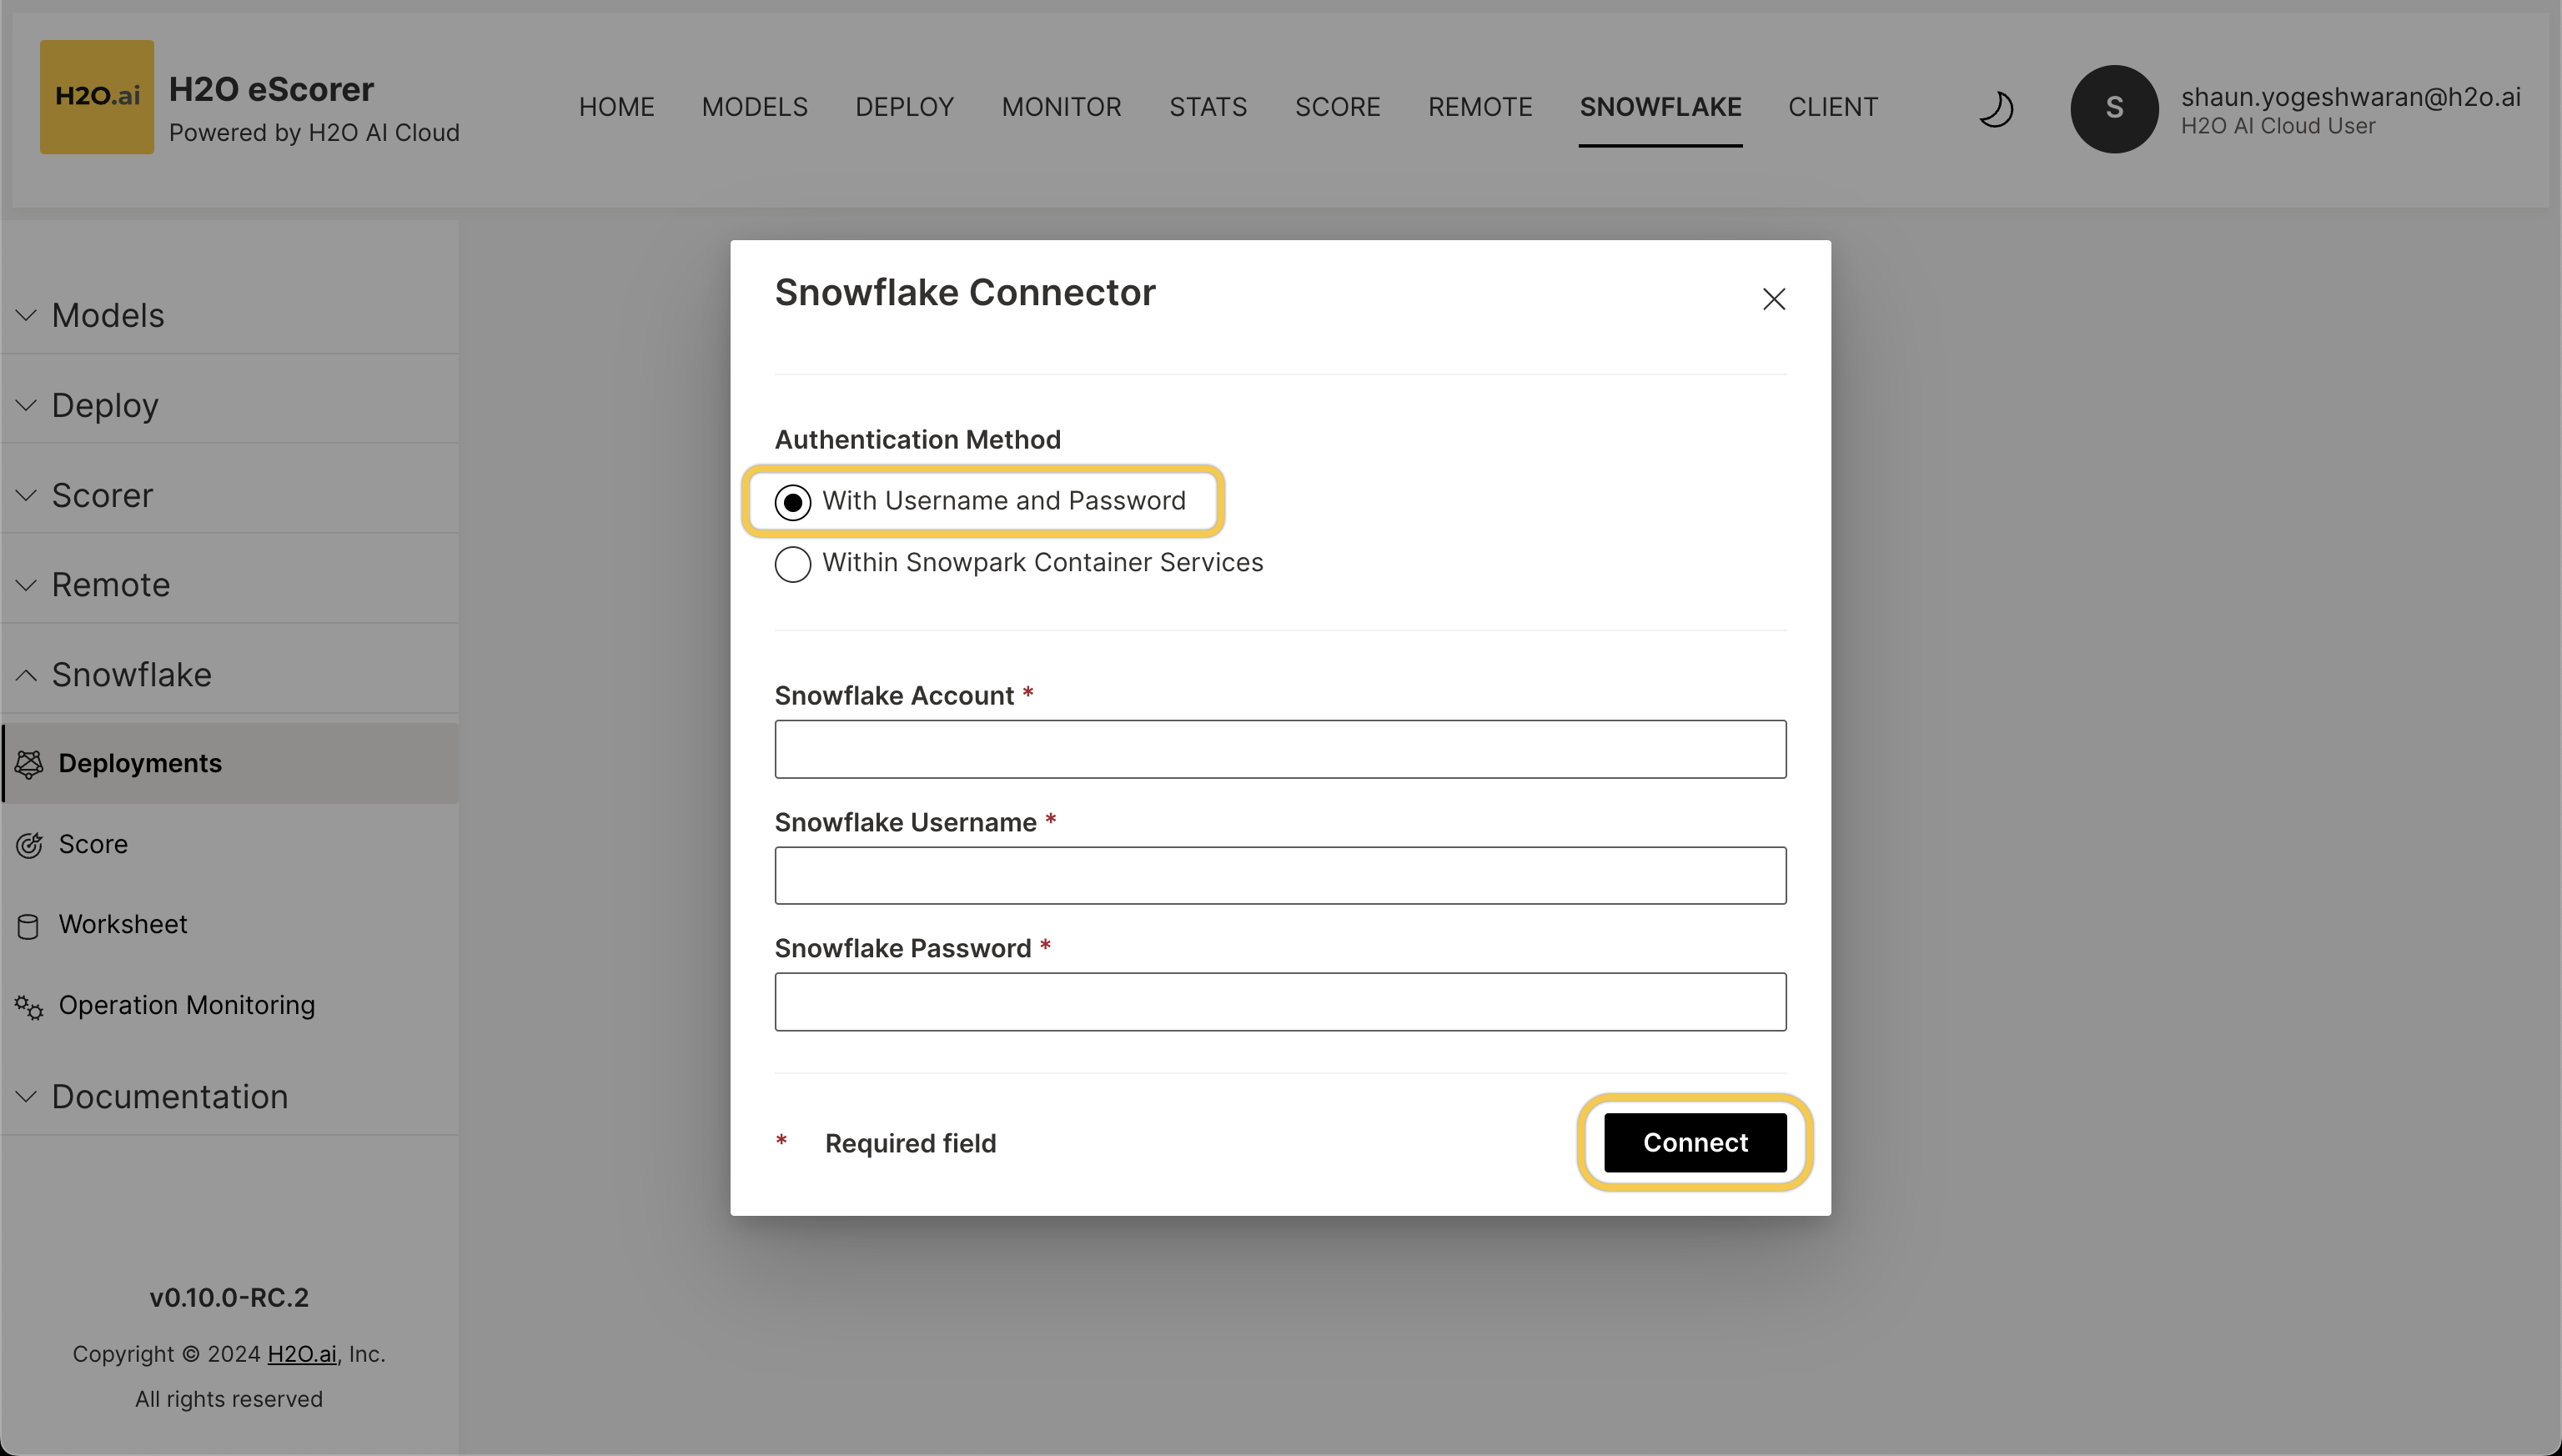Open the H2O.ai copyright link
2562x1456 pixels.
(302, 1354)
